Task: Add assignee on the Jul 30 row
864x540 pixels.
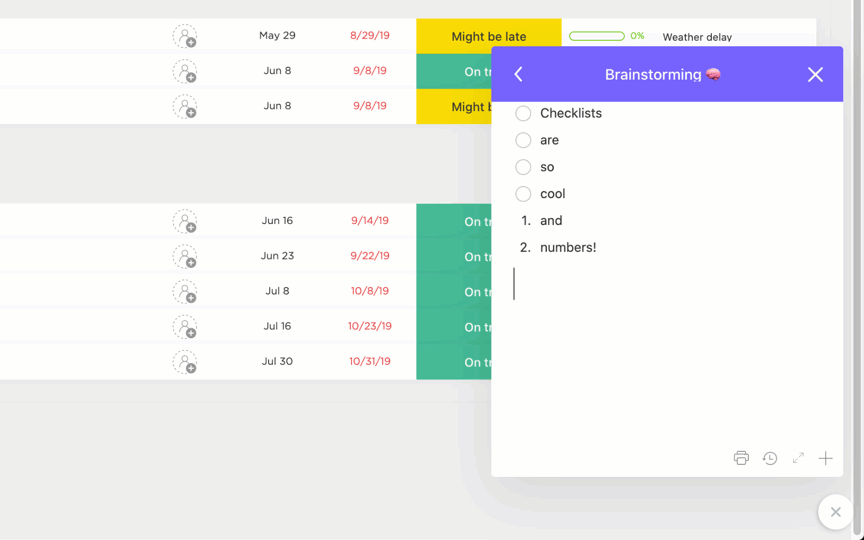Action: coord(185,362)
